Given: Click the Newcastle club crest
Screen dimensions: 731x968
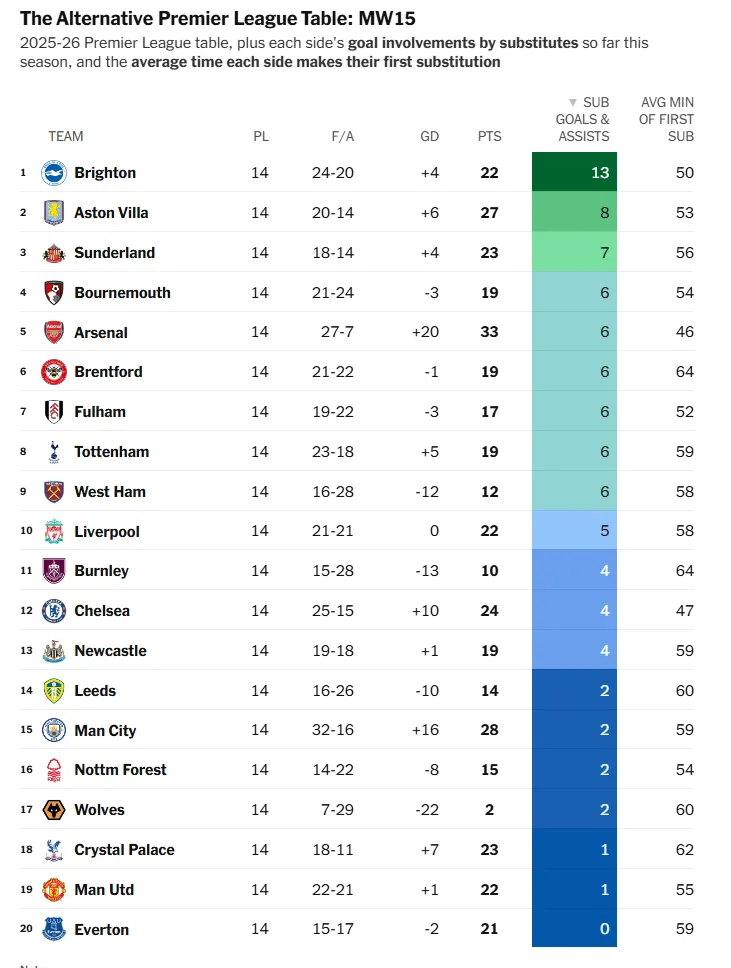Looking at the screenshot, I should click(x=53, y=651).
